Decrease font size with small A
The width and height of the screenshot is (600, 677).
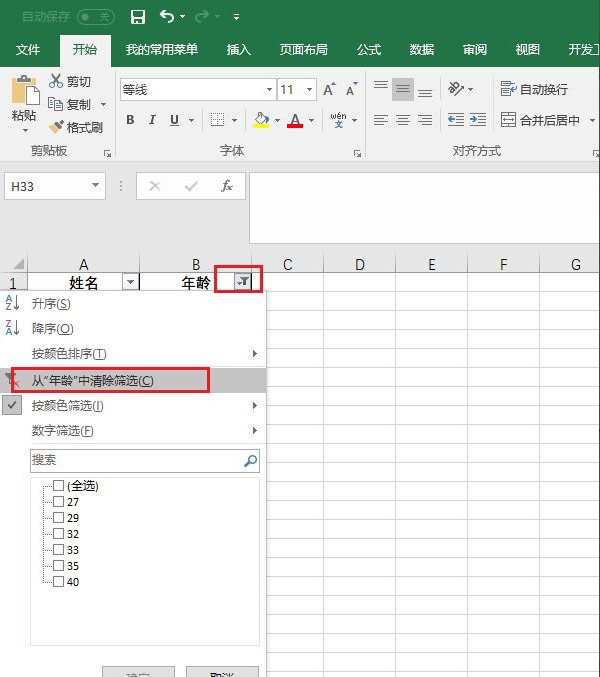(x=351, y=89)
